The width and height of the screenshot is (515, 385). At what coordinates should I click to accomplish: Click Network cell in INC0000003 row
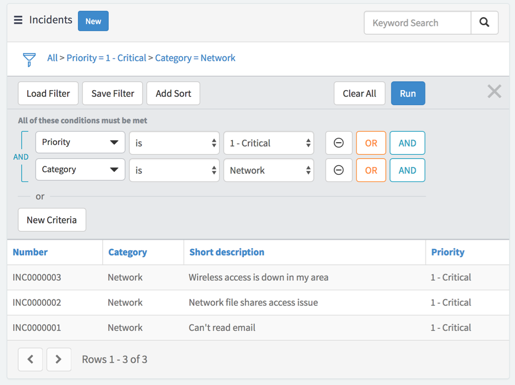[125, 277]
